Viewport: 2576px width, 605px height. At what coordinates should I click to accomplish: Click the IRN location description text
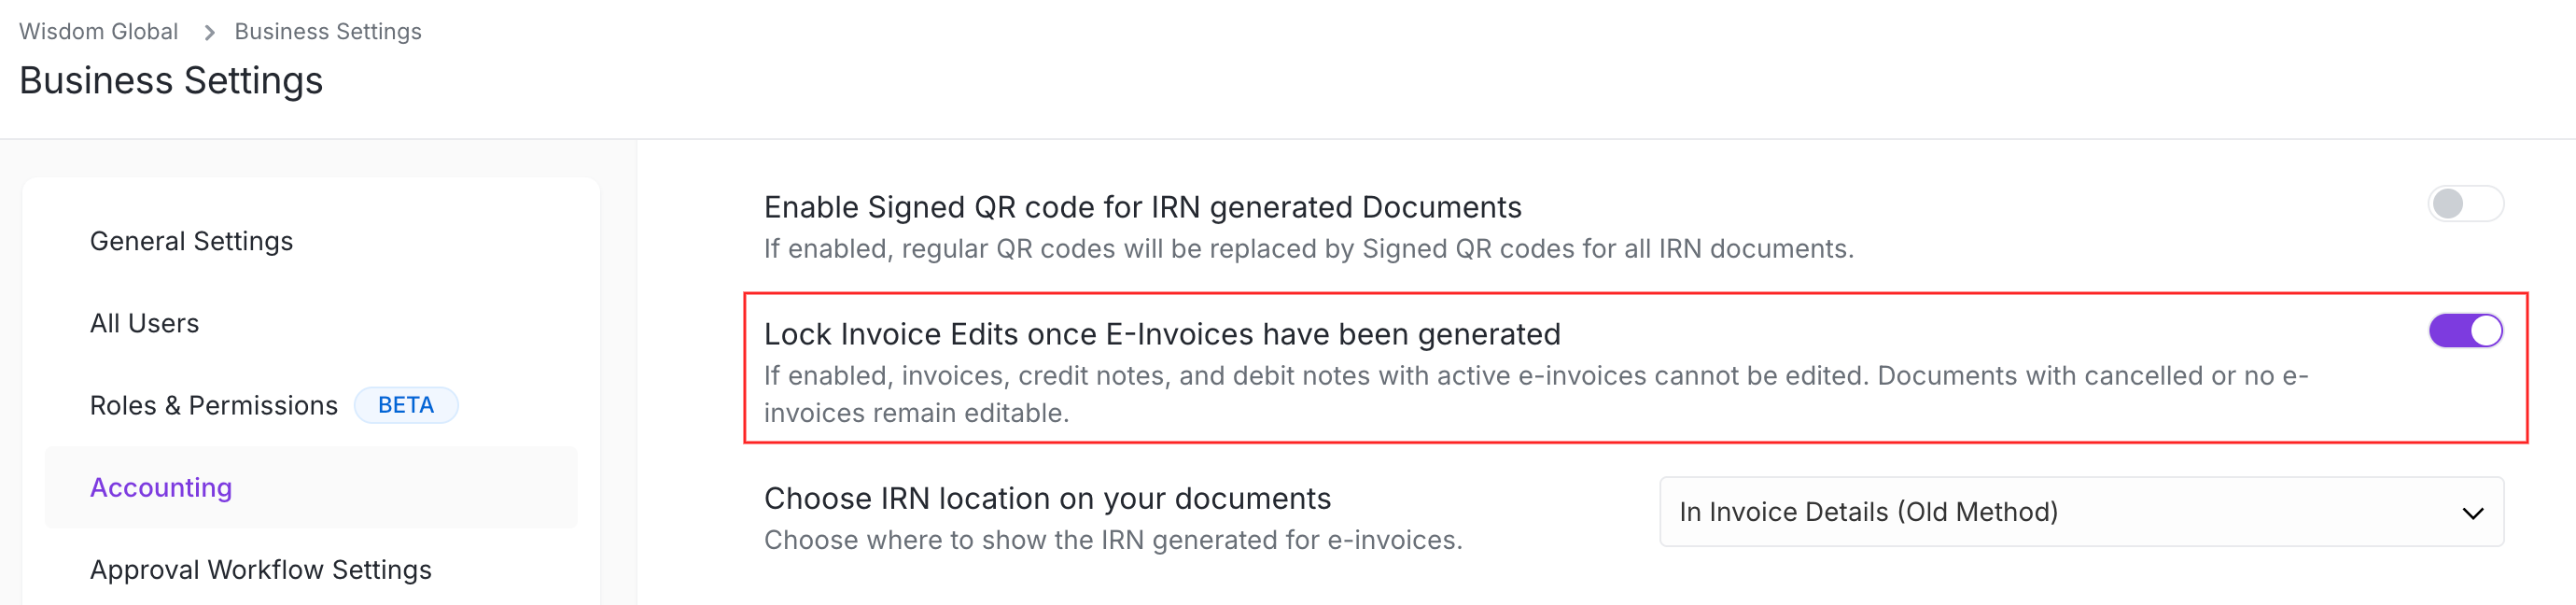pos(1112,540)
